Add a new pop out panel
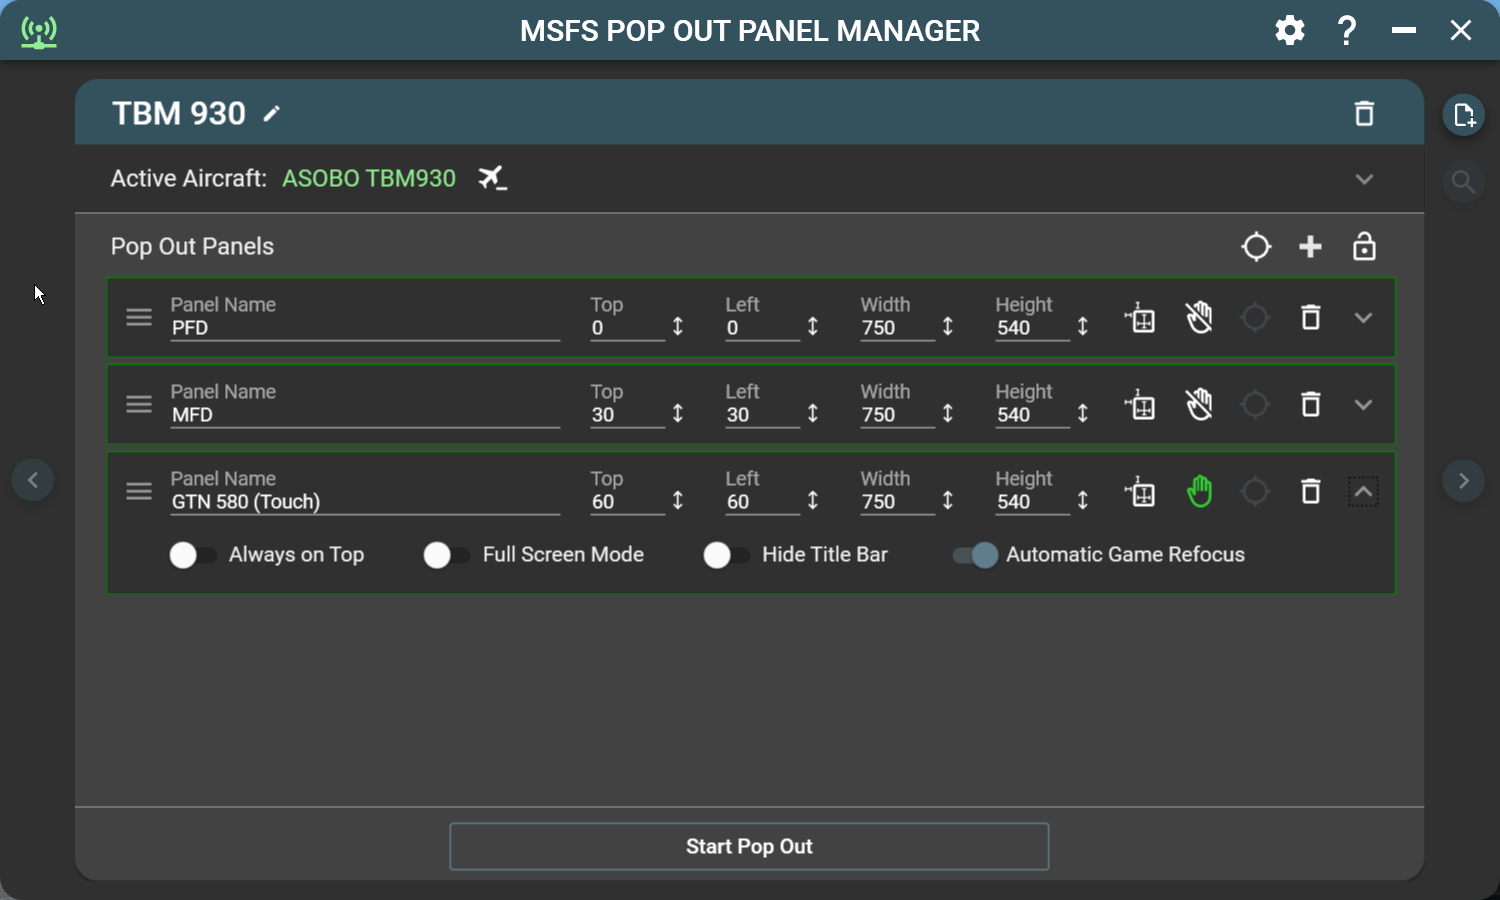The height and width of the screenshot is (900, 1500). click(1310, 246)
